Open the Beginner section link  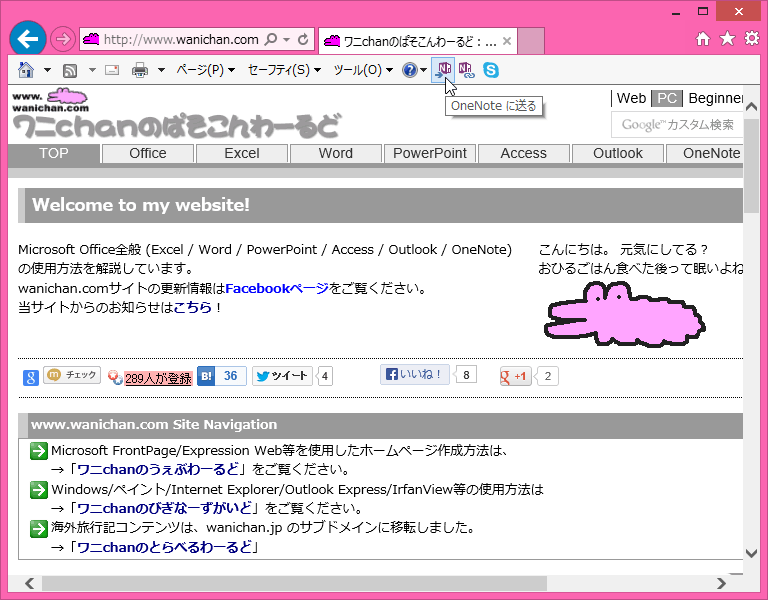click(716, 98)
